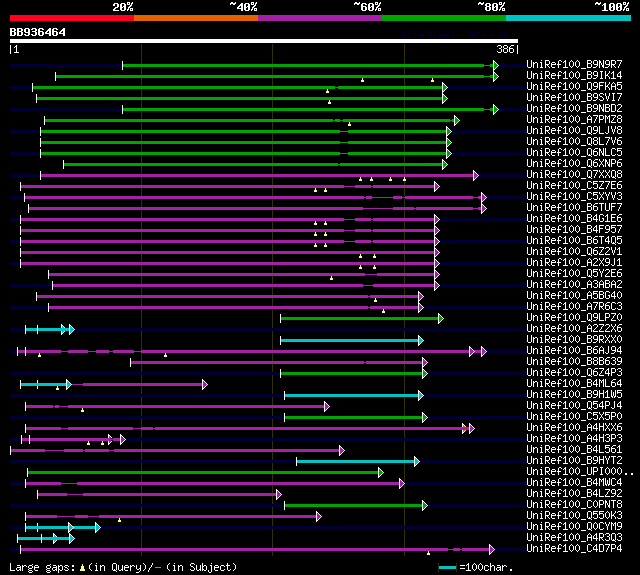Go to the UniRef100_C0PNT8 label
Screen dimensions: 640x575
click(x=574, y=505)
